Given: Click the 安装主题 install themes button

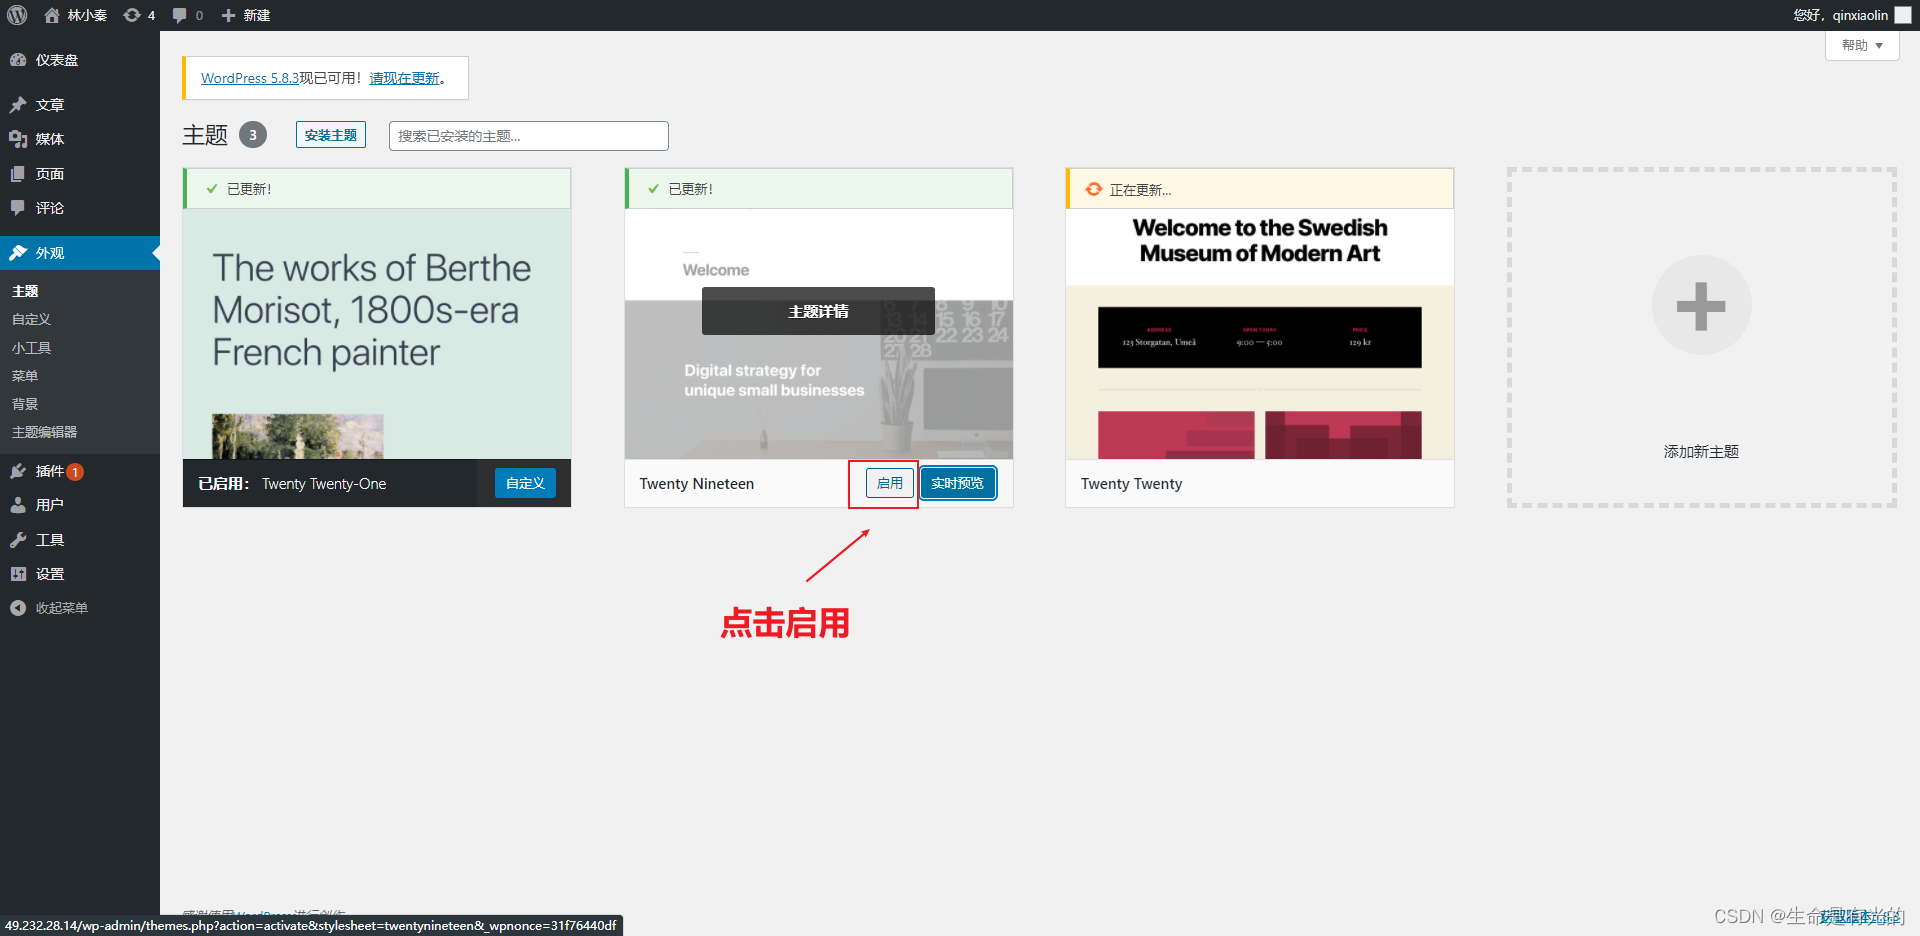Looking at the screenshot, I should coord(331,135).
